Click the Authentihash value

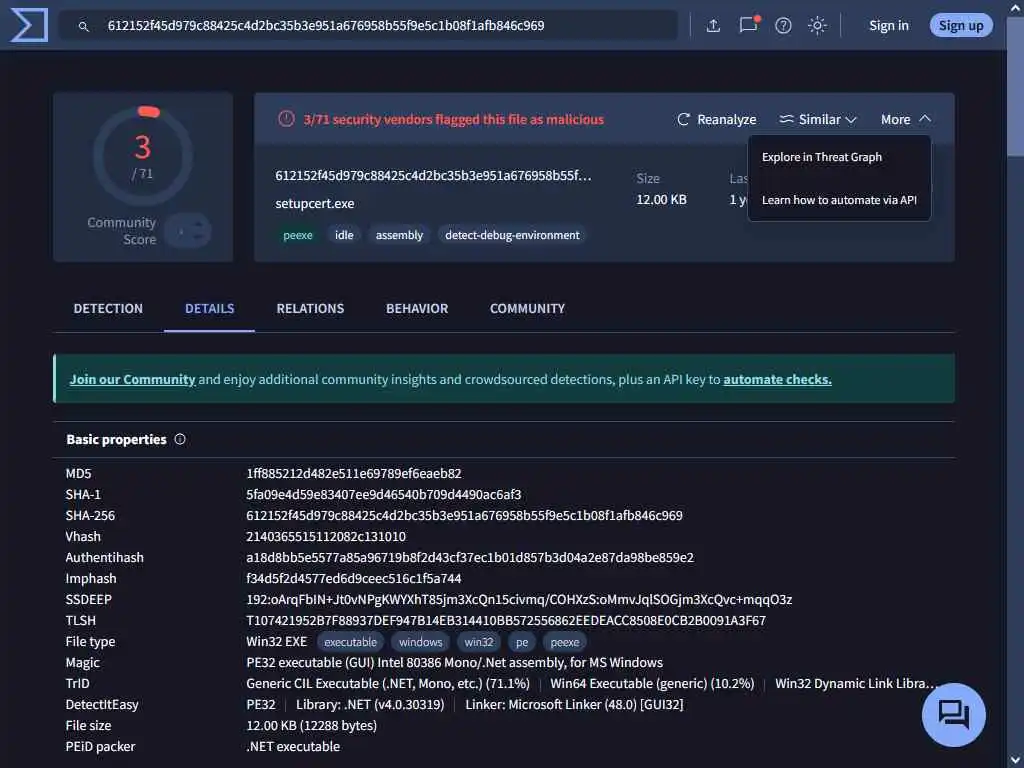tap(470, 557)
